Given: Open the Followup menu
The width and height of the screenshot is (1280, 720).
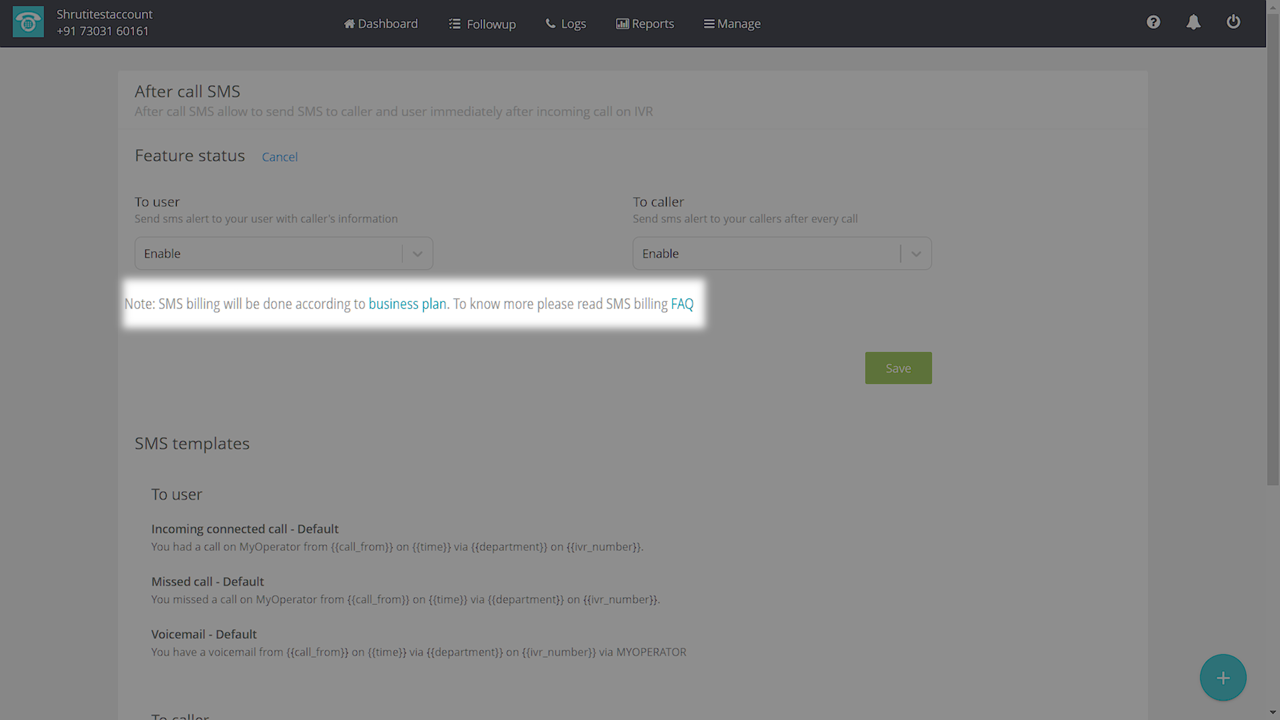Looking at the screenshot, I should click(x=482, y=23).
